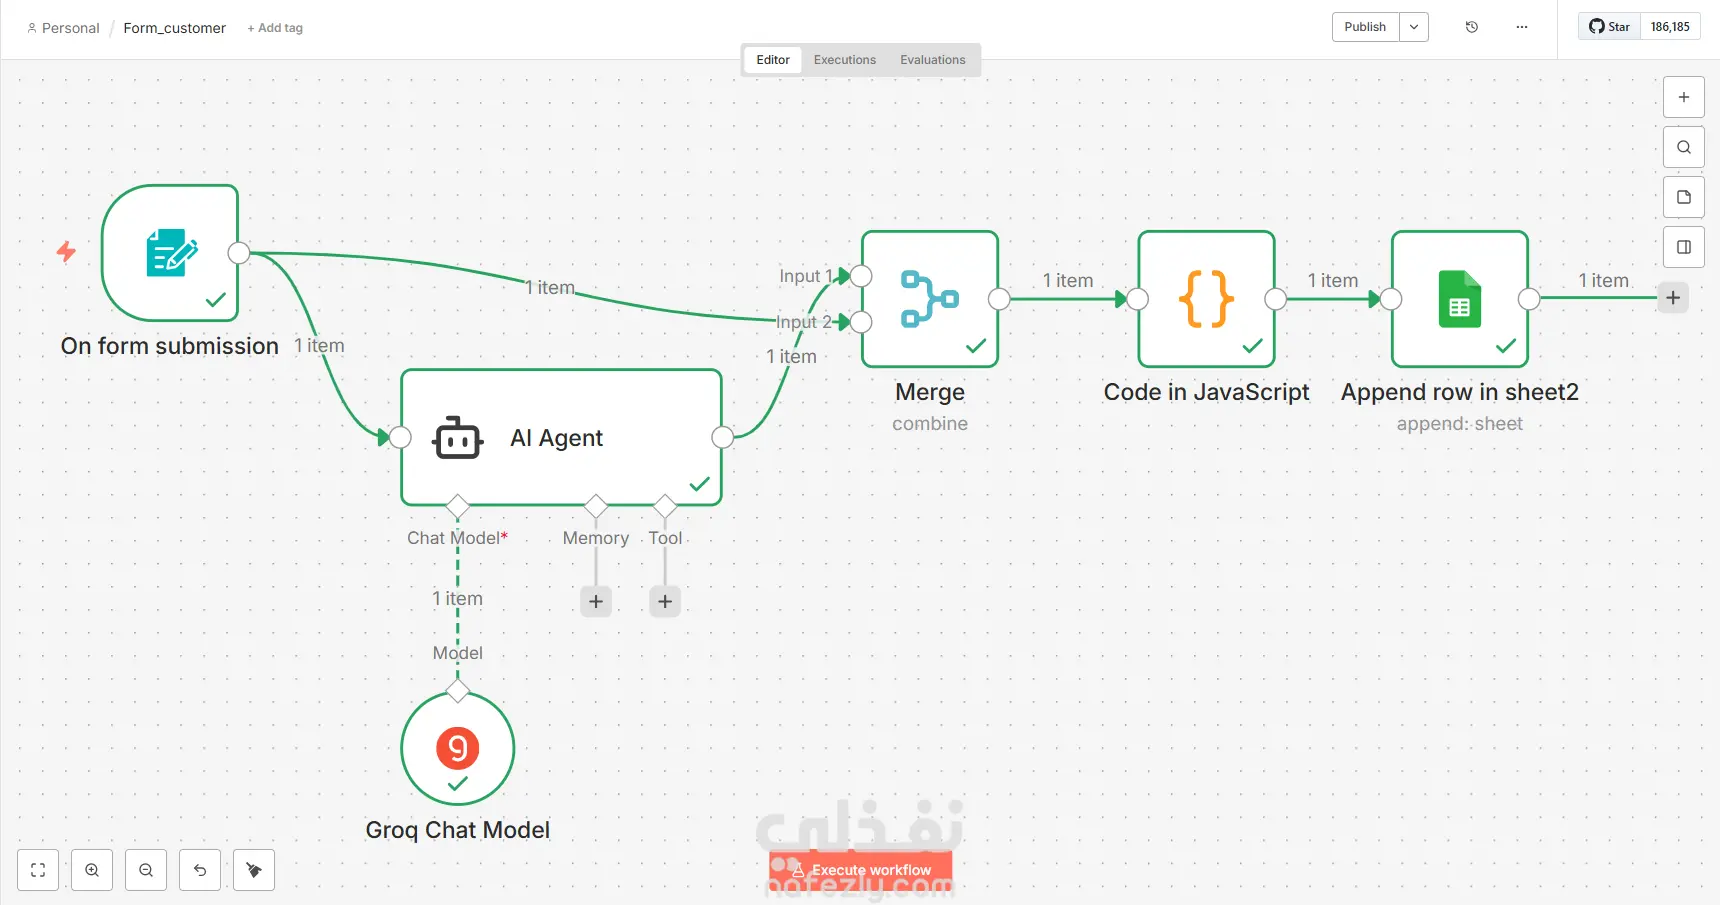Click the Tool connector label

pyautogui.click(x=665, y=538)
